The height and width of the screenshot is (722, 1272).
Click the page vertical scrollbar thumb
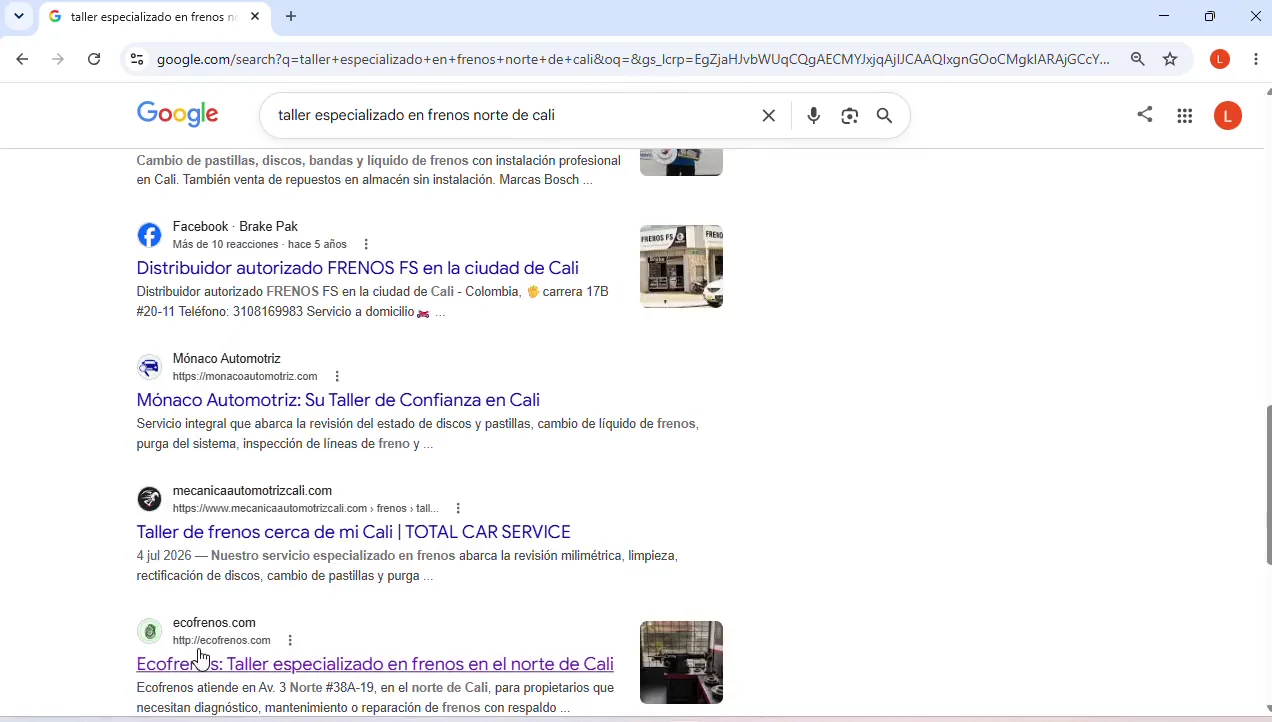pyautogui.click(x=1268, y=485)
